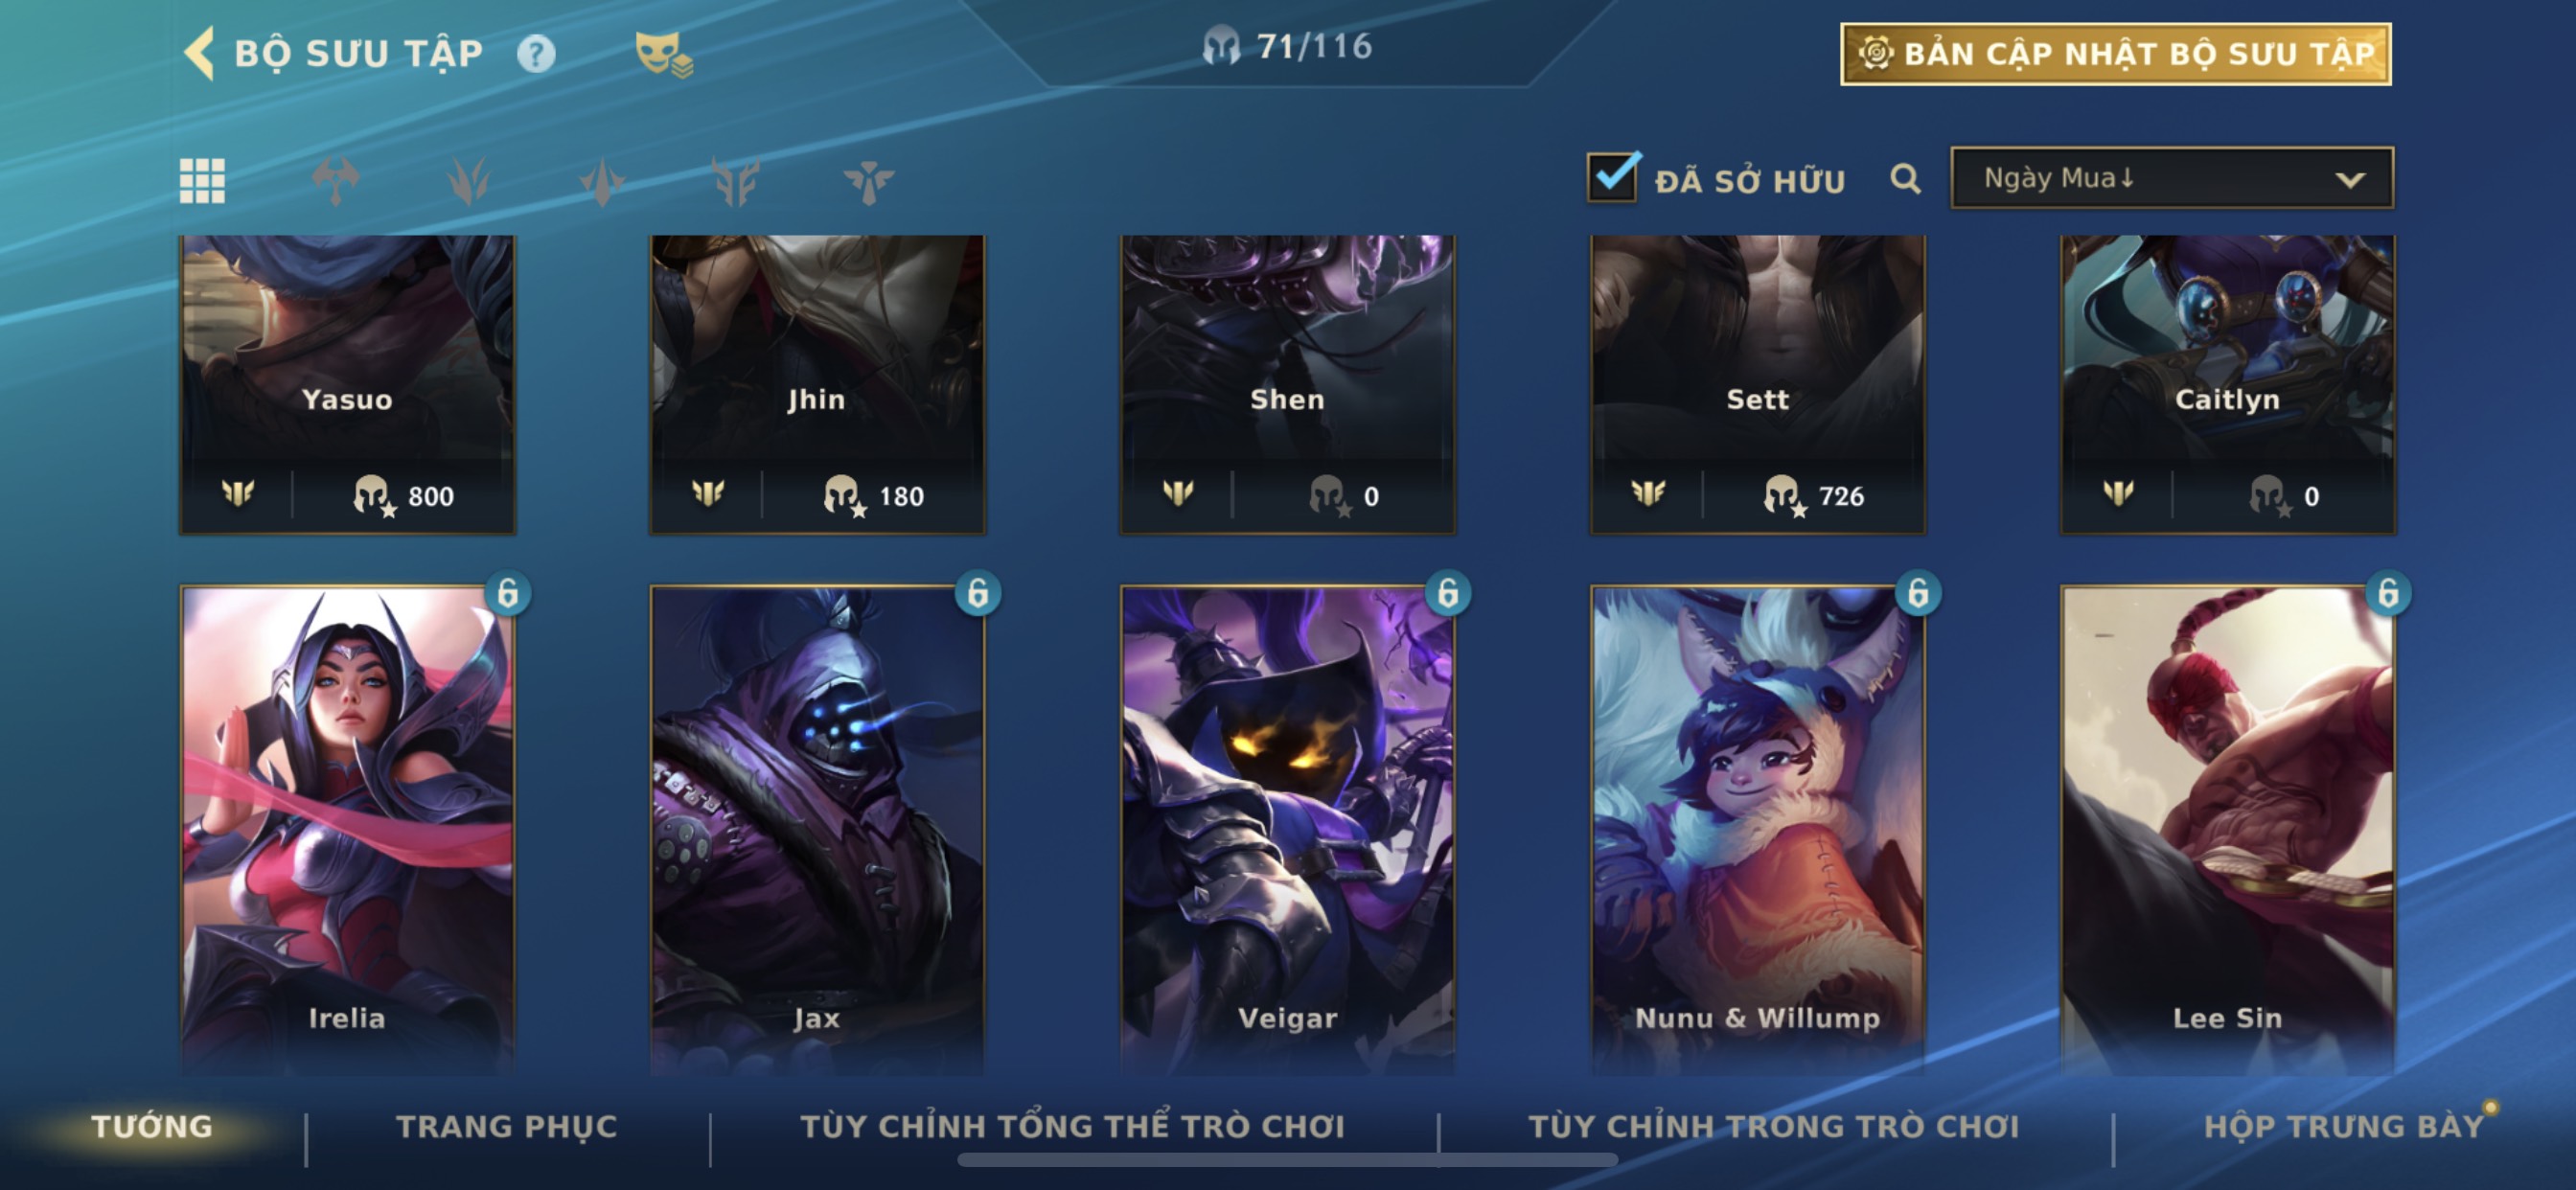Screen dimensions: 2576x1190
Task: Click the sort dropdown chevron arrow
Action: (2350, 180)
